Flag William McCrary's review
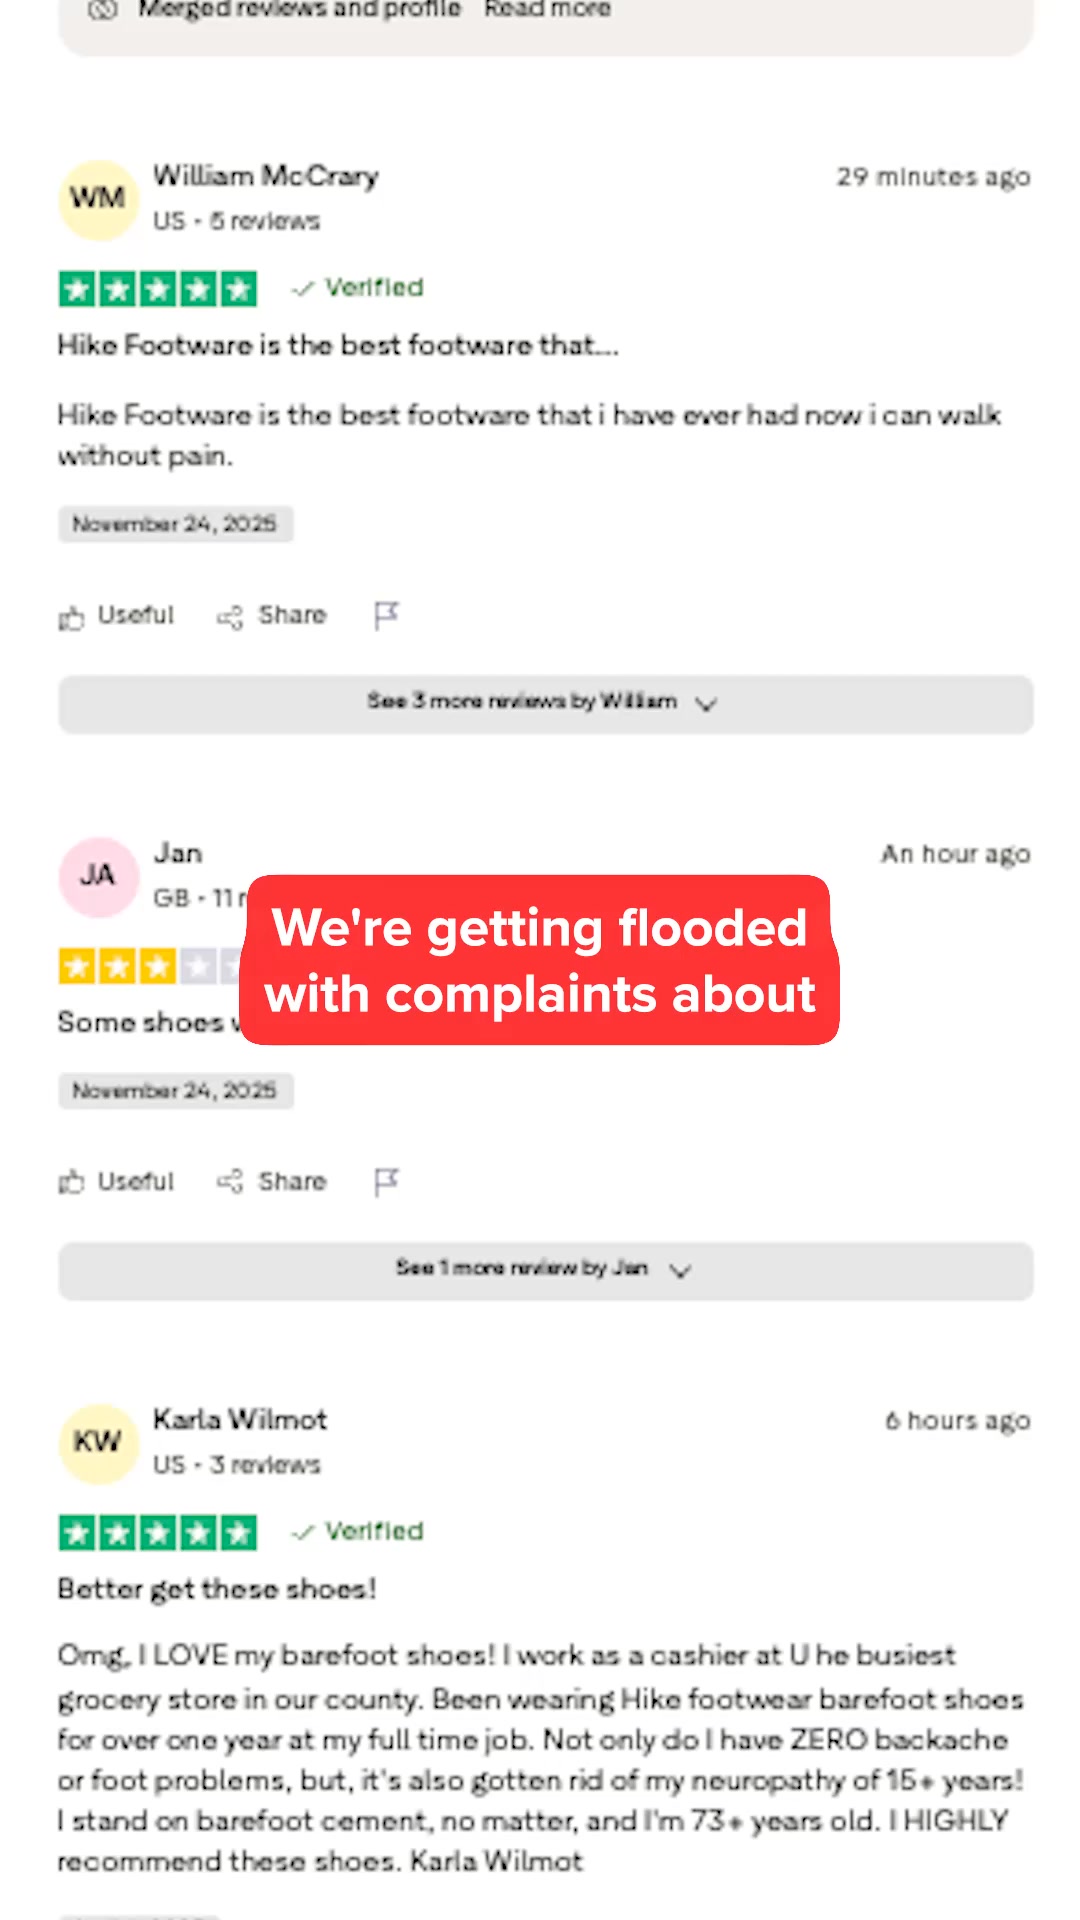Viewport: 1080px width, 1920px height. 386,615
